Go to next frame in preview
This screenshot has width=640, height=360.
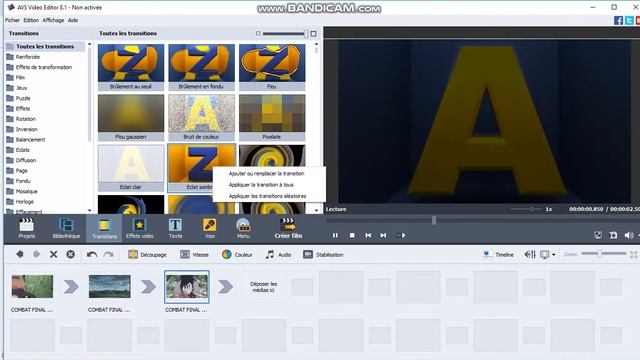pyautogui.click(x=383, y=235)
